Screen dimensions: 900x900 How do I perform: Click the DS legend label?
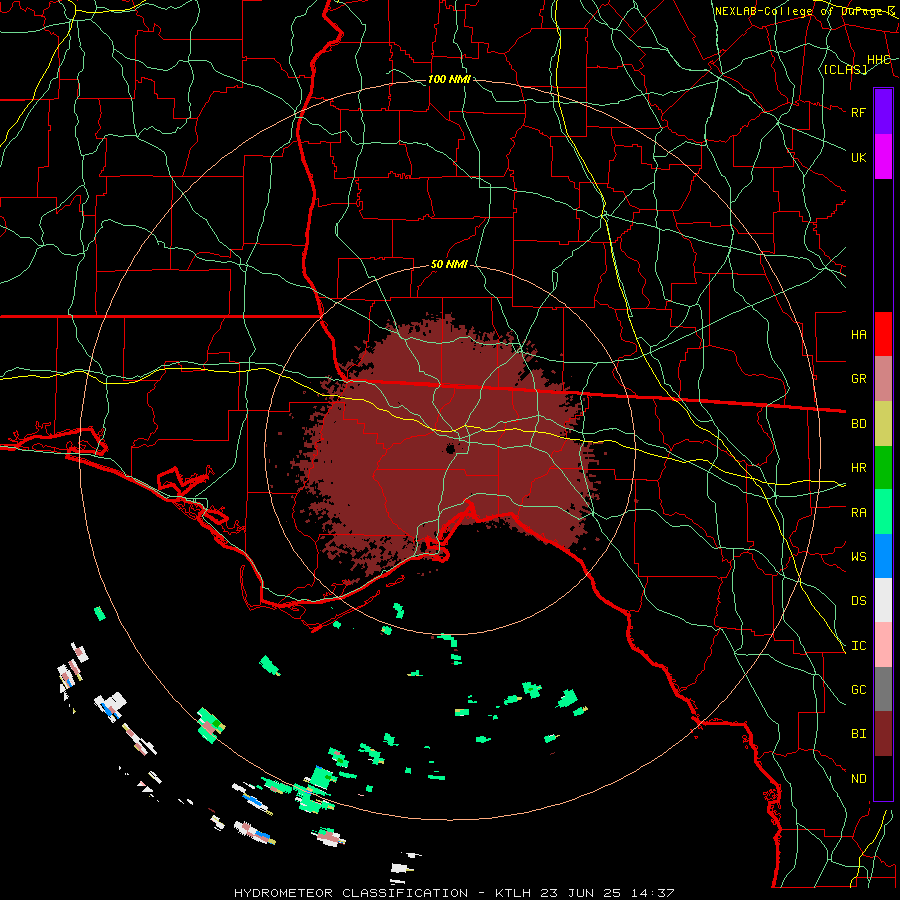pos(859,601)
